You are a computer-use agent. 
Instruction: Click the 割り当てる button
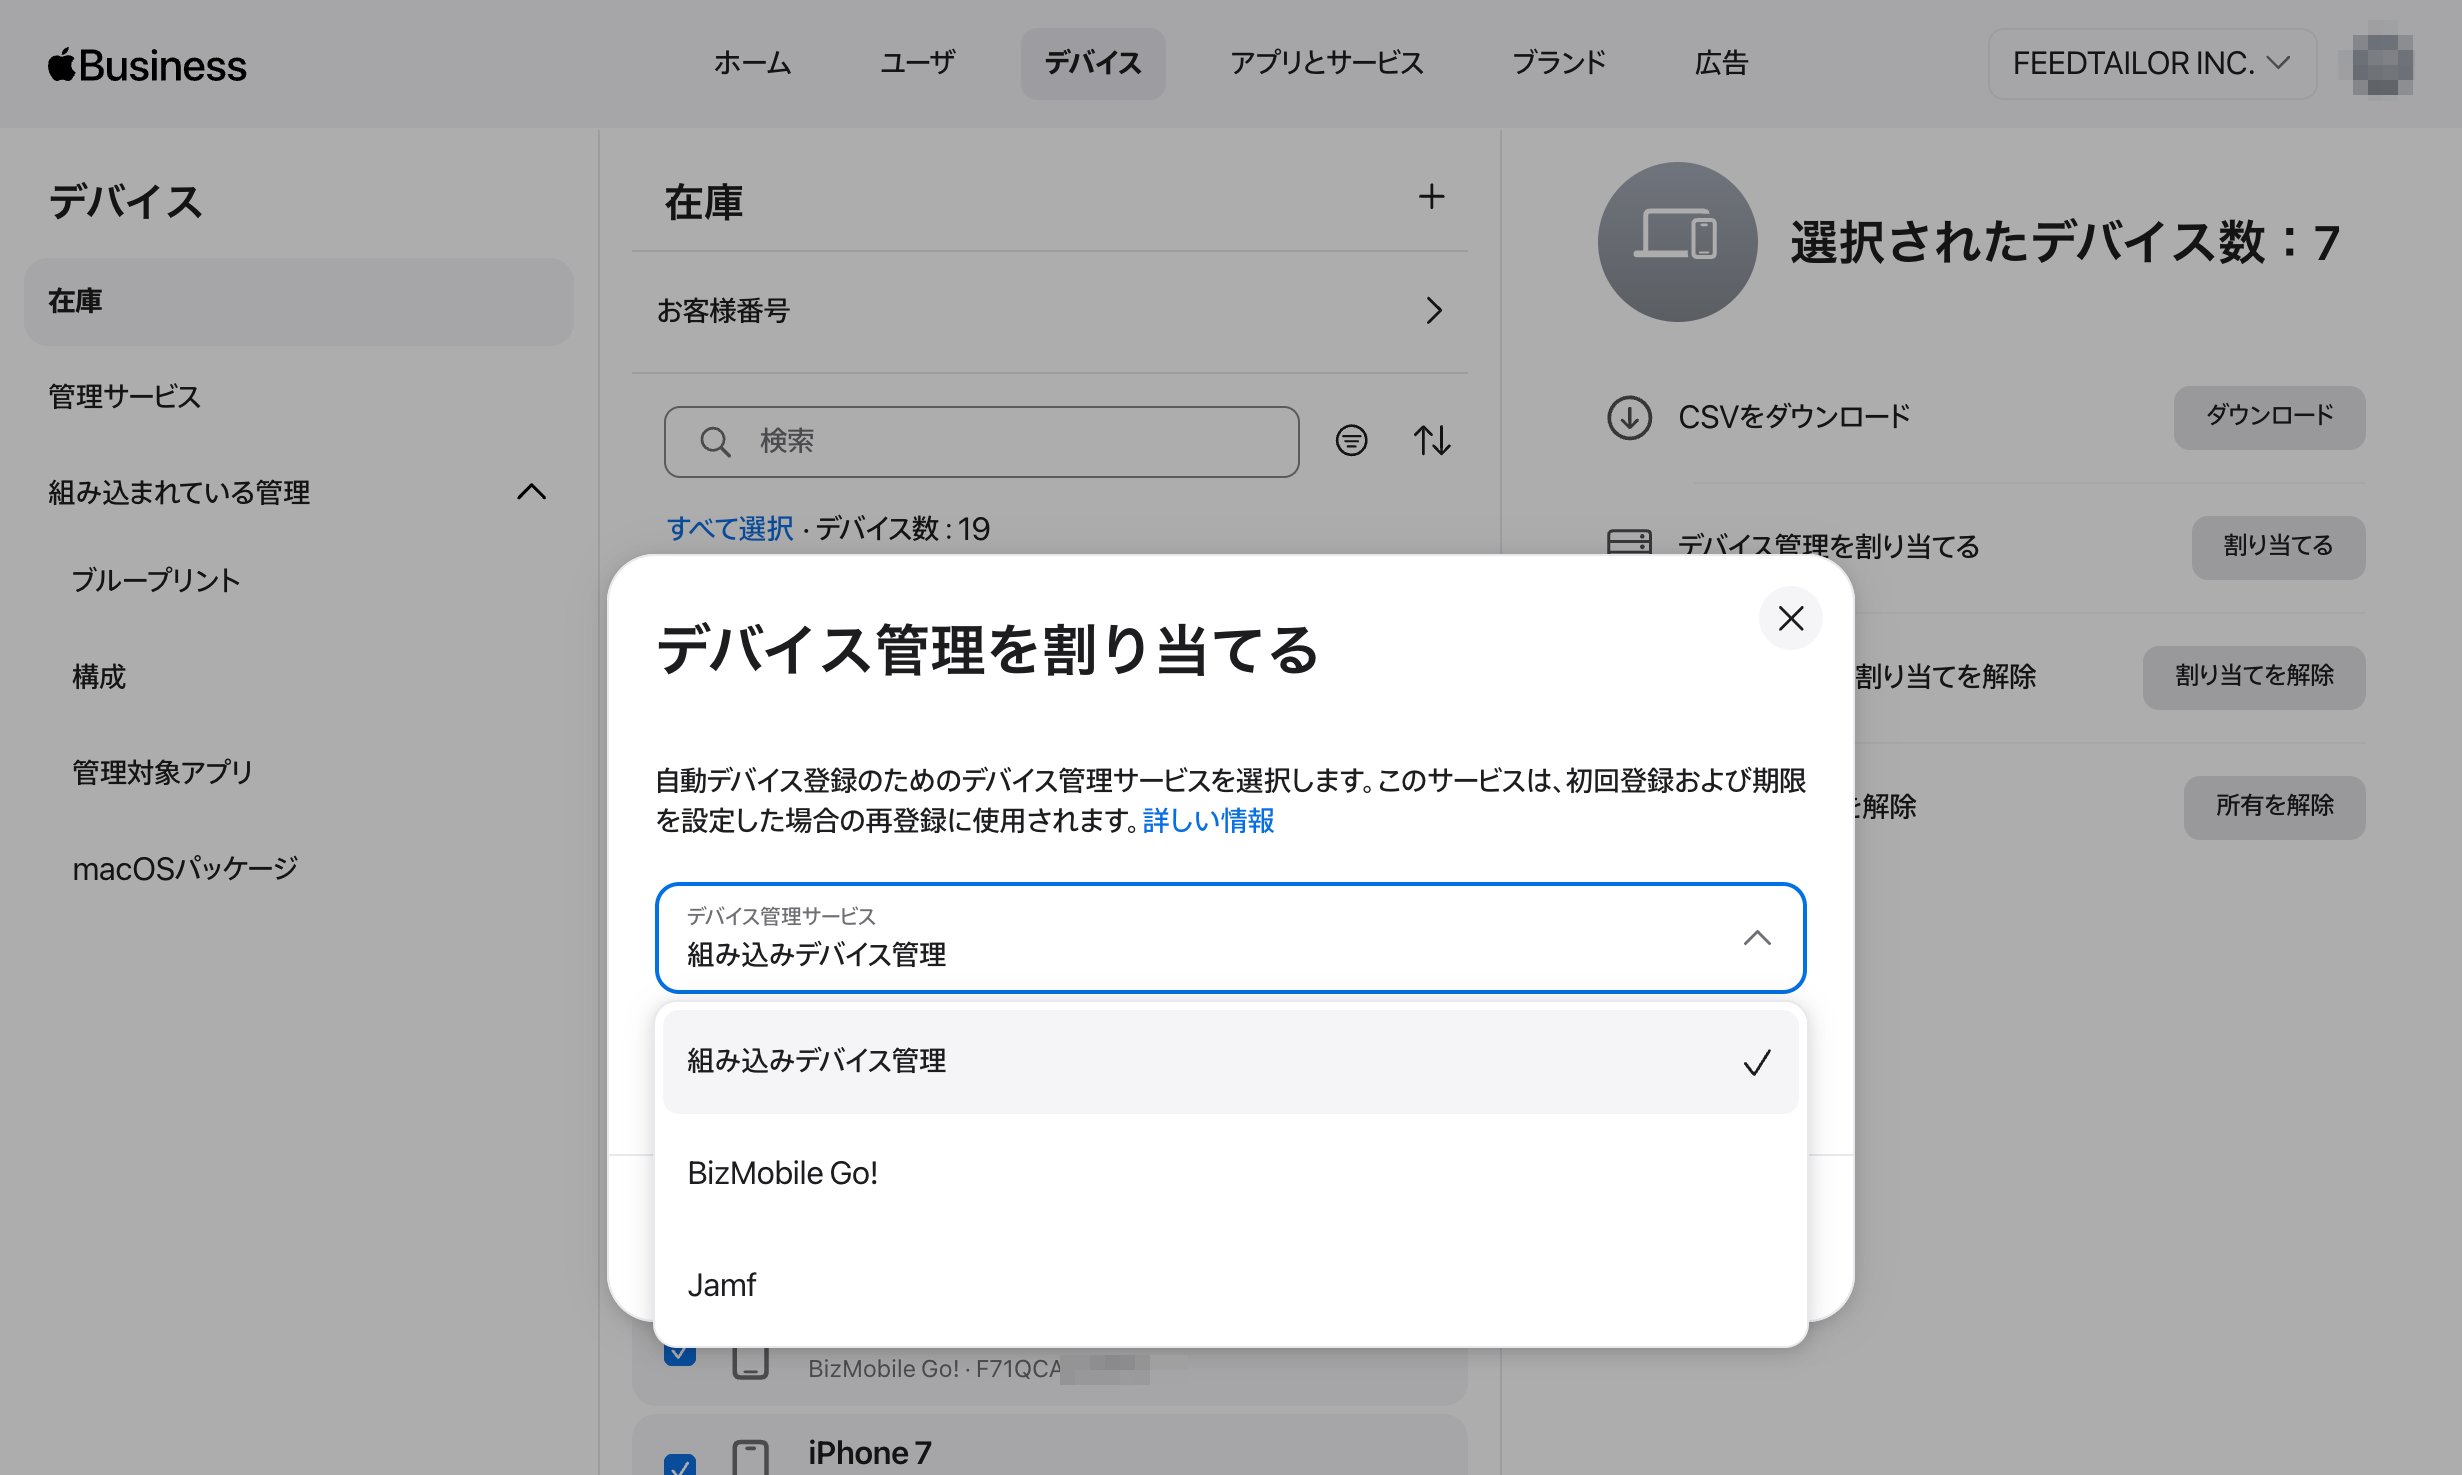(x=2278, y=547)
